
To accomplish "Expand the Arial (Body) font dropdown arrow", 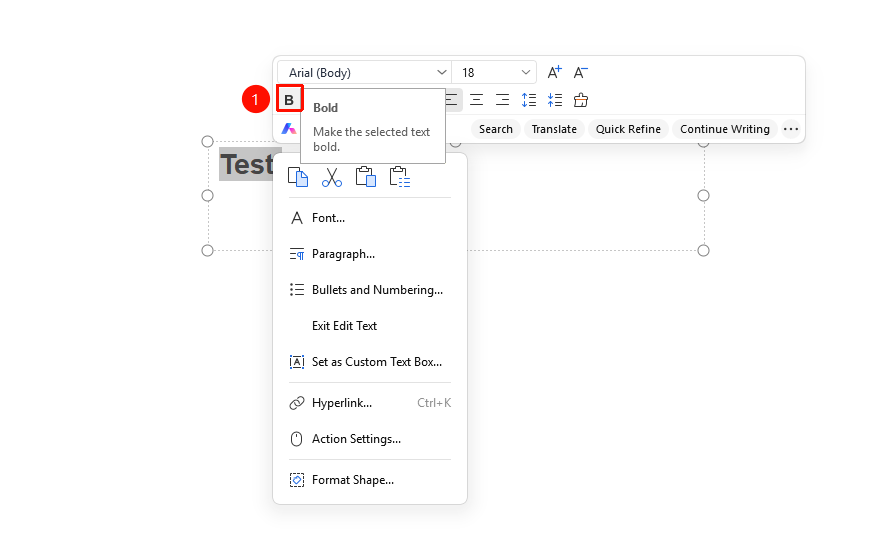I will pyautogui.click(x=442, y=73).
